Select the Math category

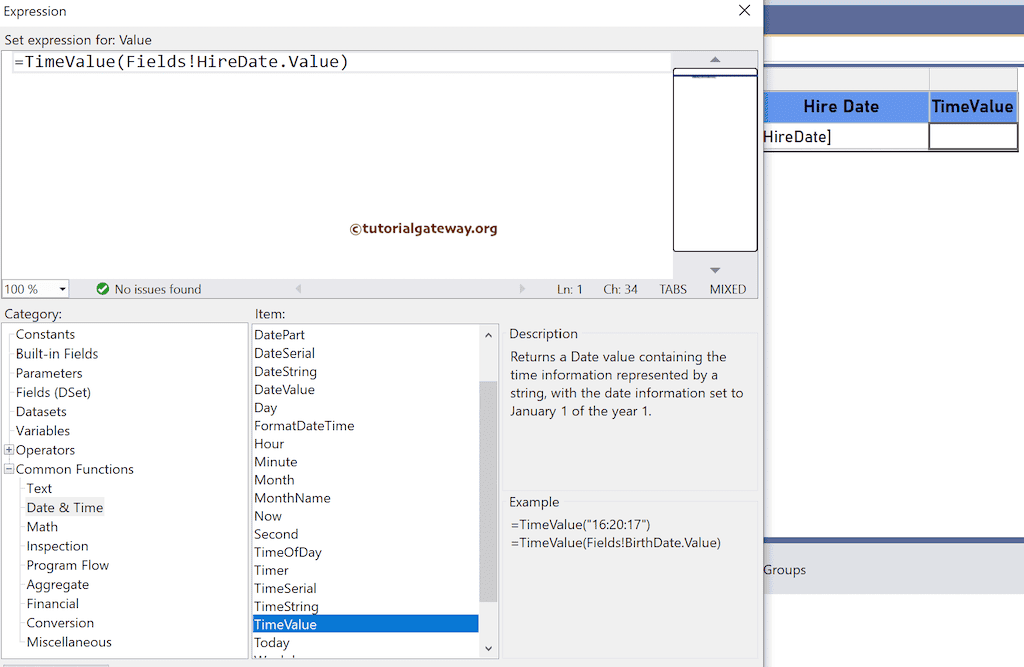click(x=42, y=526)
